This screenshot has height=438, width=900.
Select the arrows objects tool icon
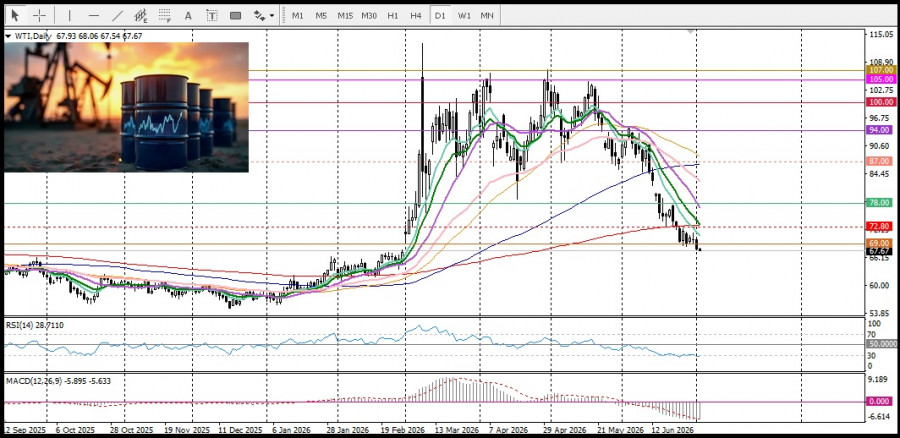pyautogui.click(x=259, y=15)
